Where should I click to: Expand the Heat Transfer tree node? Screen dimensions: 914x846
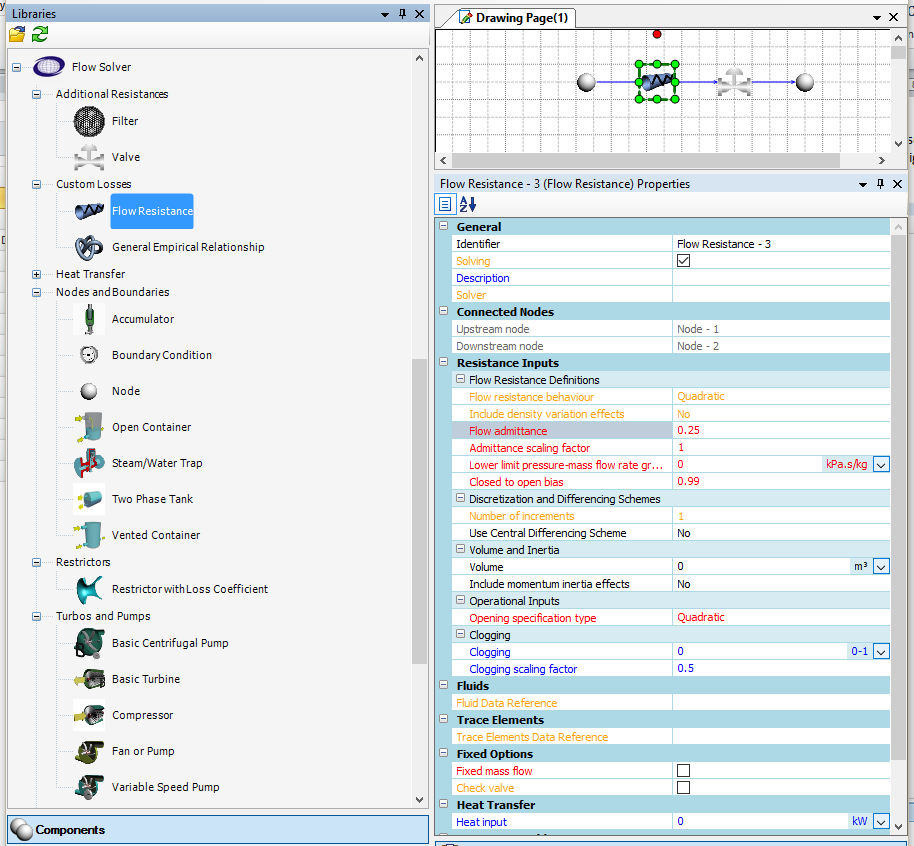(37, 274)
